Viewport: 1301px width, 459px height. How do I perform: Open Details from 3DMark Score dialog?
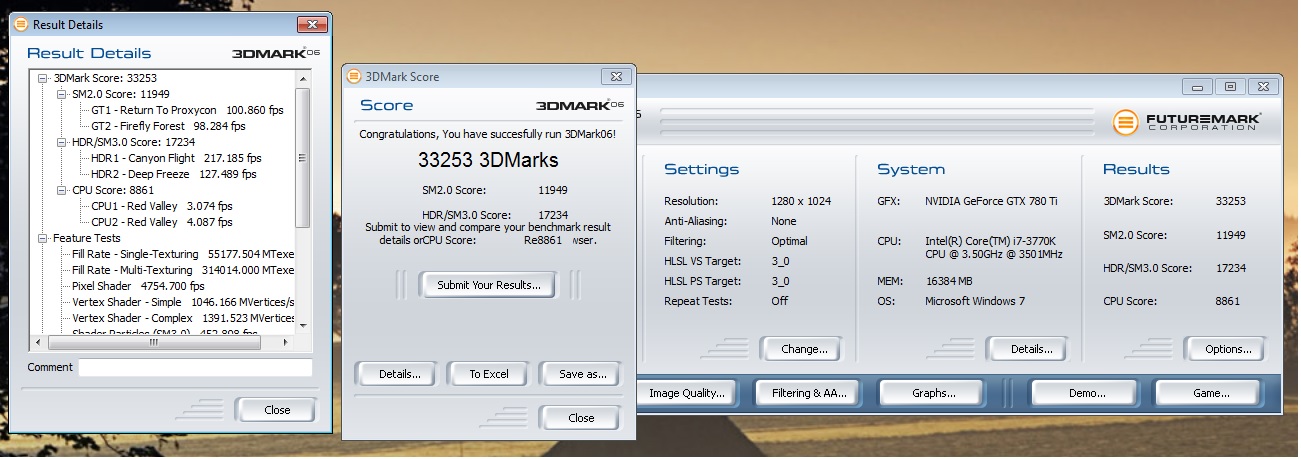pyautogui.click(x=398, y=374)
